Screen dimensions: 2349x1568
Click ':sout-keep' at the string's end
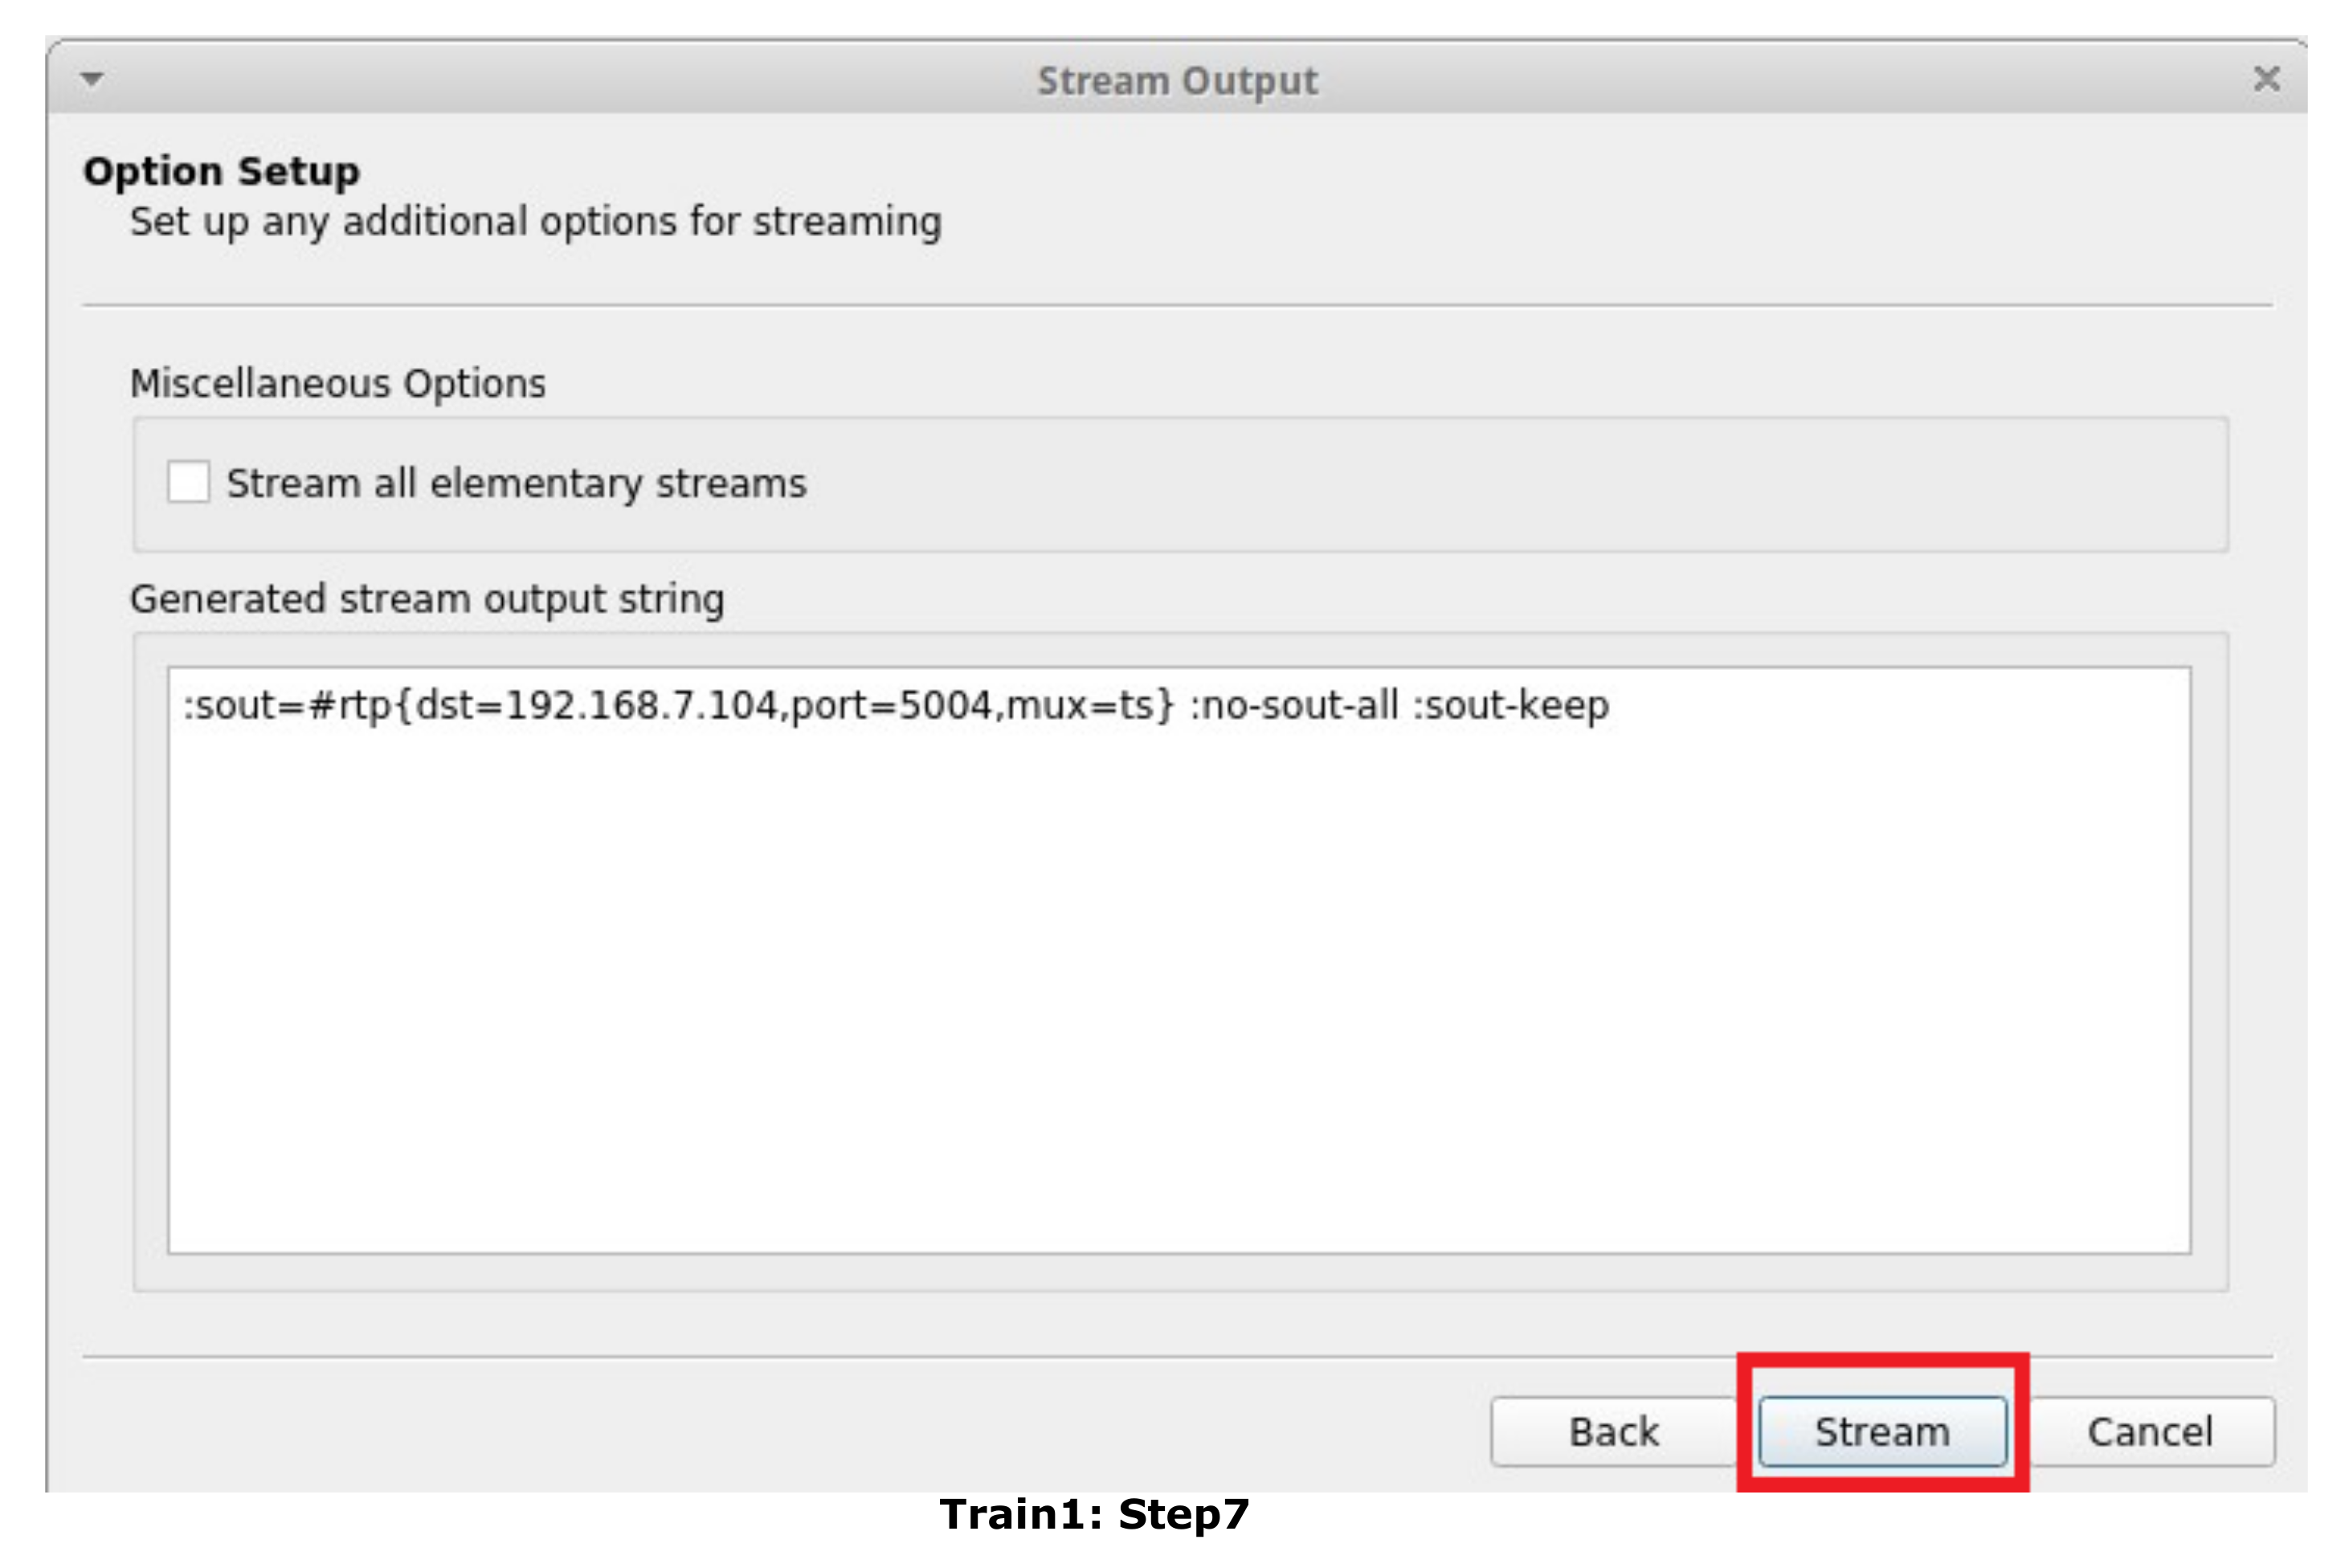pos(1510,706)
